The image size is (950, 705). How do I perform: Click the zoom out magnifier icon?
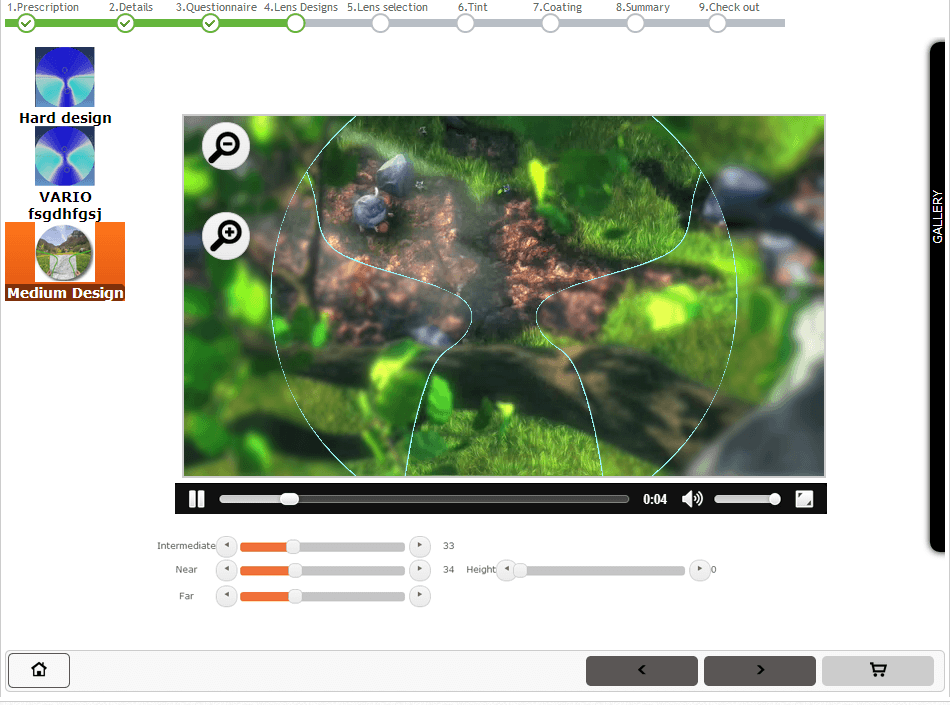(x=226, y=146)
